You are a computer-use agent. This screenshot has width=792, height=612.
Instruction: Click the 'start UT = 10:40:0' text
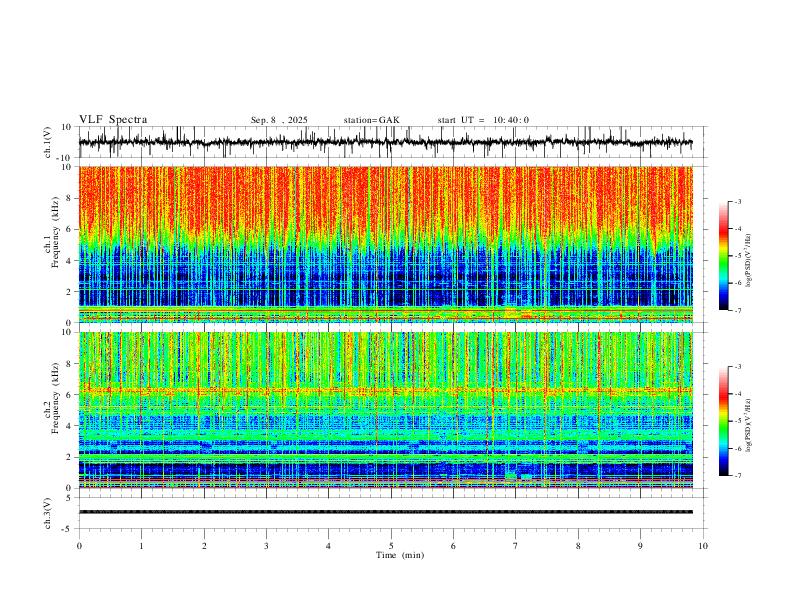pos(483,120)
